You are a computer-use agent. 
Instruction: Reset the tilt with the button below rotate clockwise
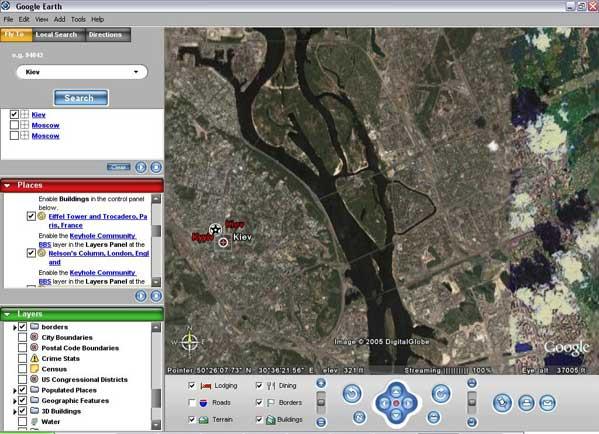(434, 417)
